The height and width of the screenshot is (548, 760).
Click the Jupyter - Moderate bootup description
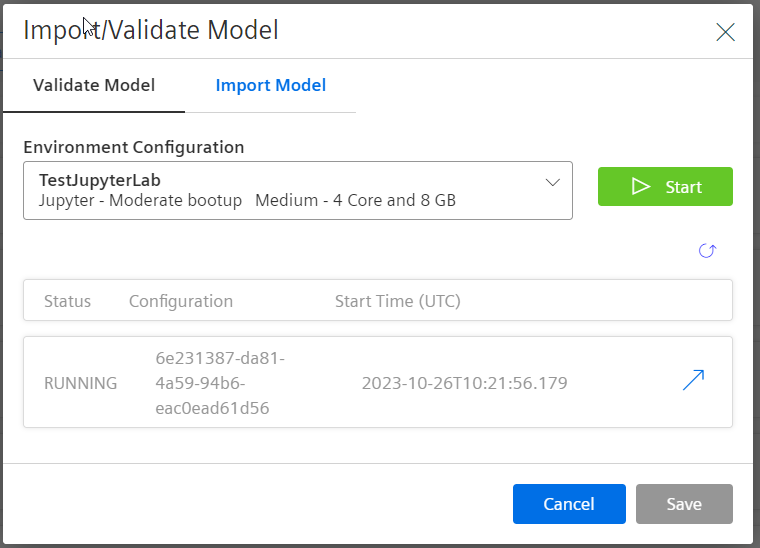(x=140, y=200)
